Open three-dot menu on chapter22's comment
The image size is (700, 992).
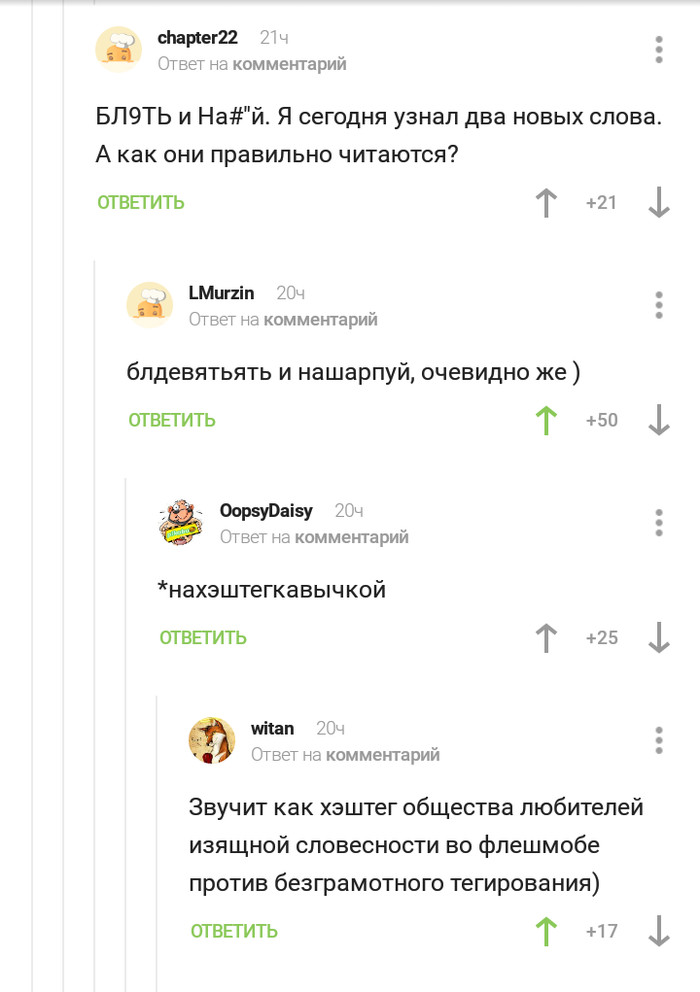[659, 49]
